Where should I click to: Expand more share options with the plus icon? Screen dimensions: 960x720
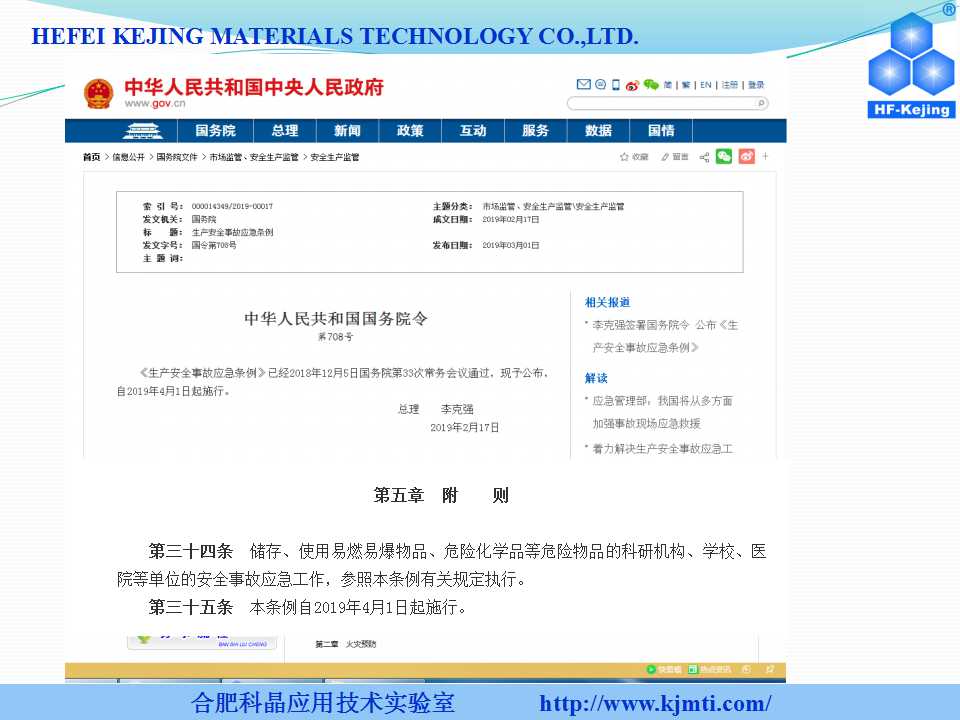tap(765, 156)
